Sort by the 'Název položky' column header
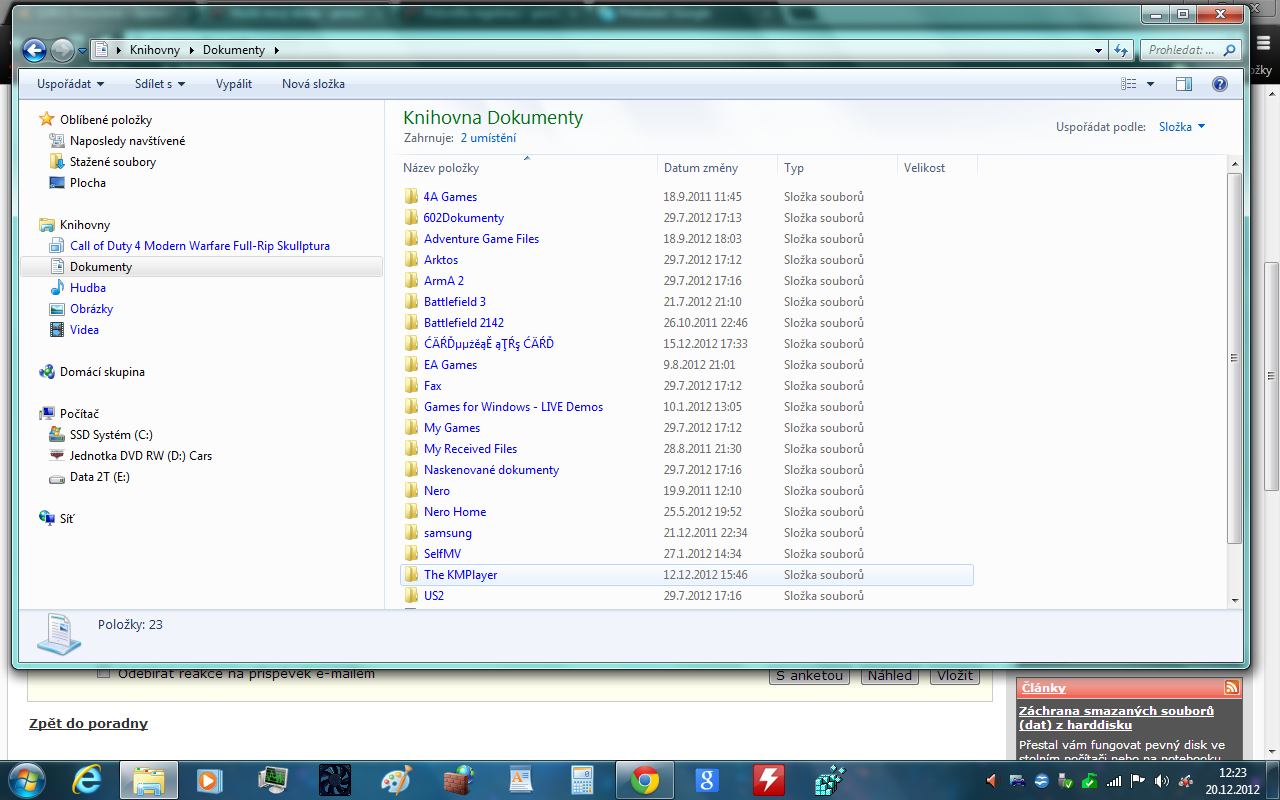 point(527,168)
